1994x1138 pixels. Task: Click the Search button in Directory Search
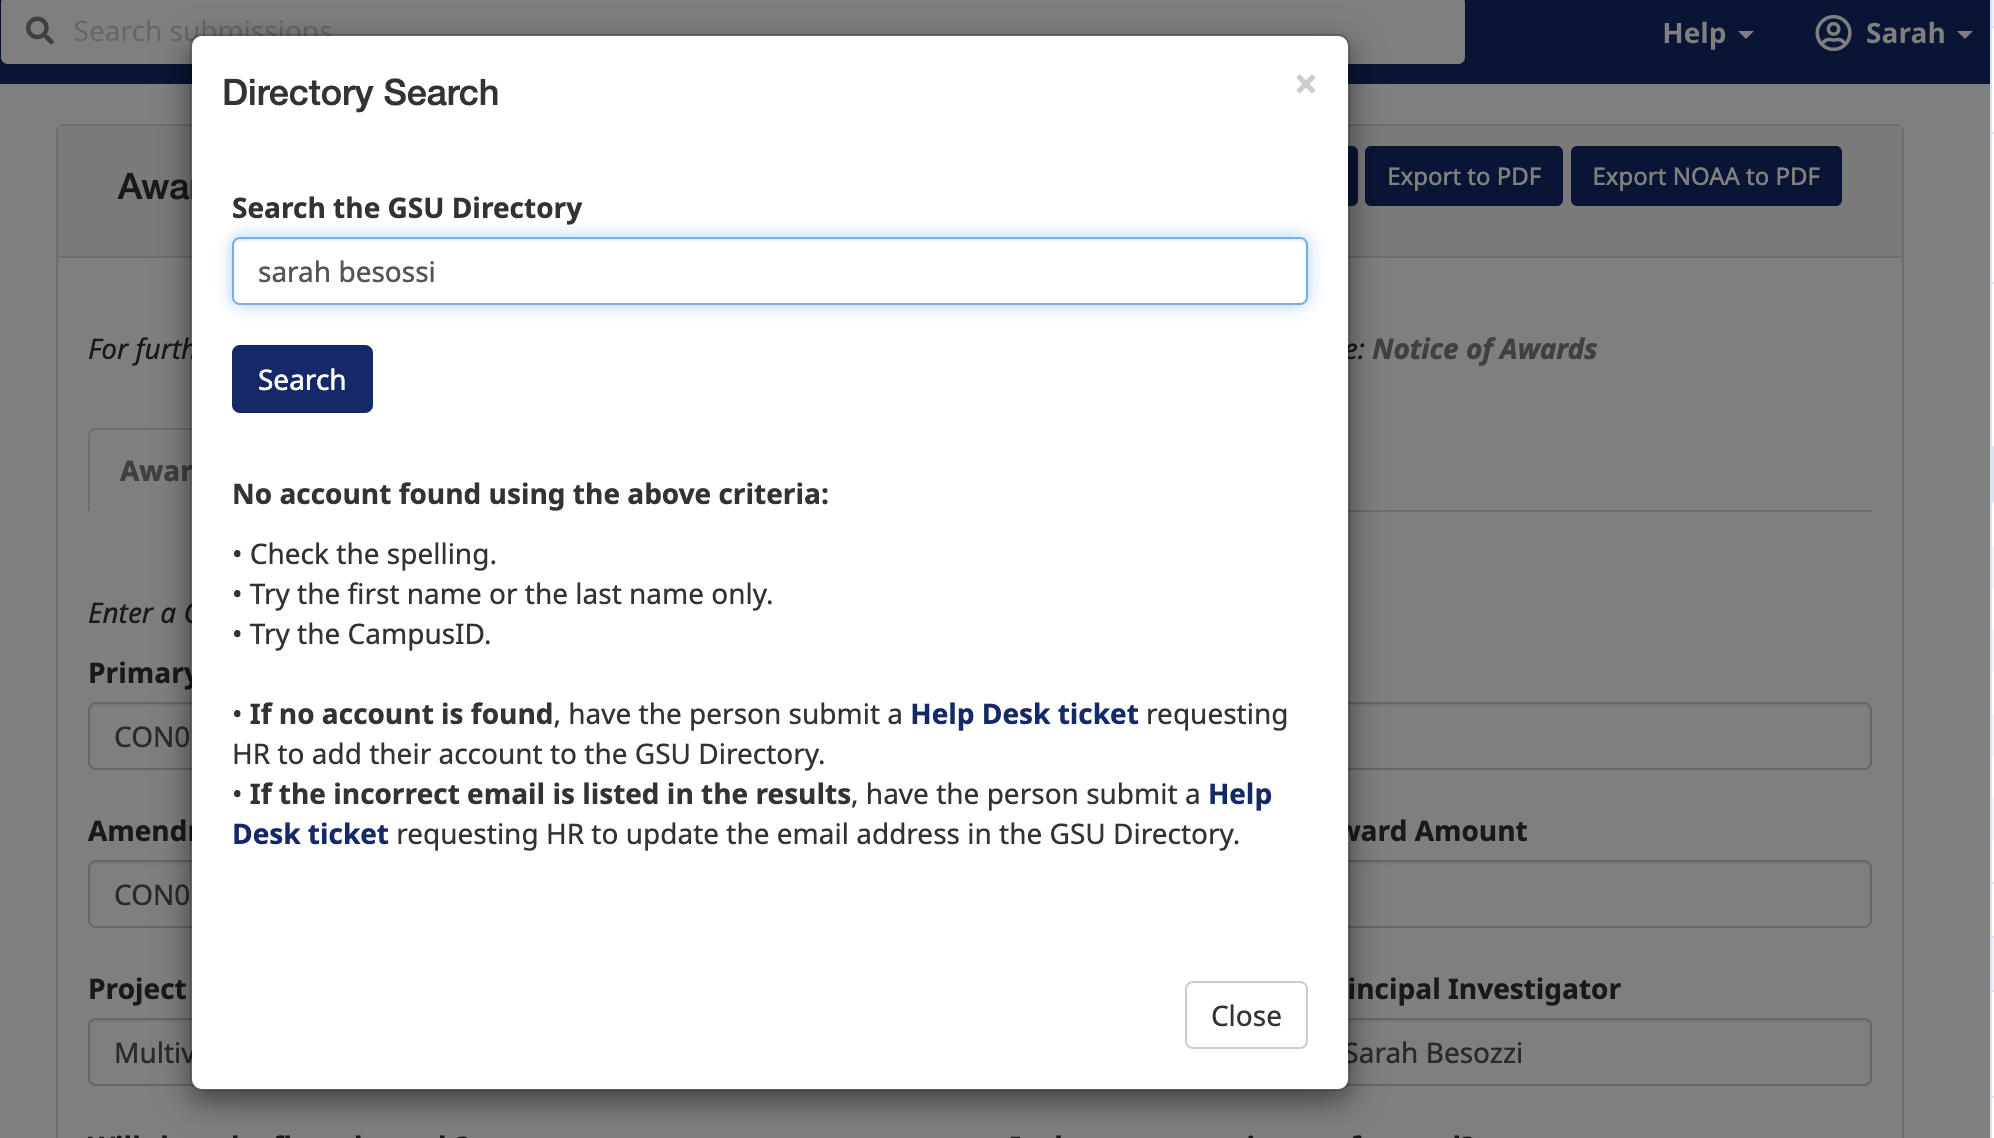[301, 379]
